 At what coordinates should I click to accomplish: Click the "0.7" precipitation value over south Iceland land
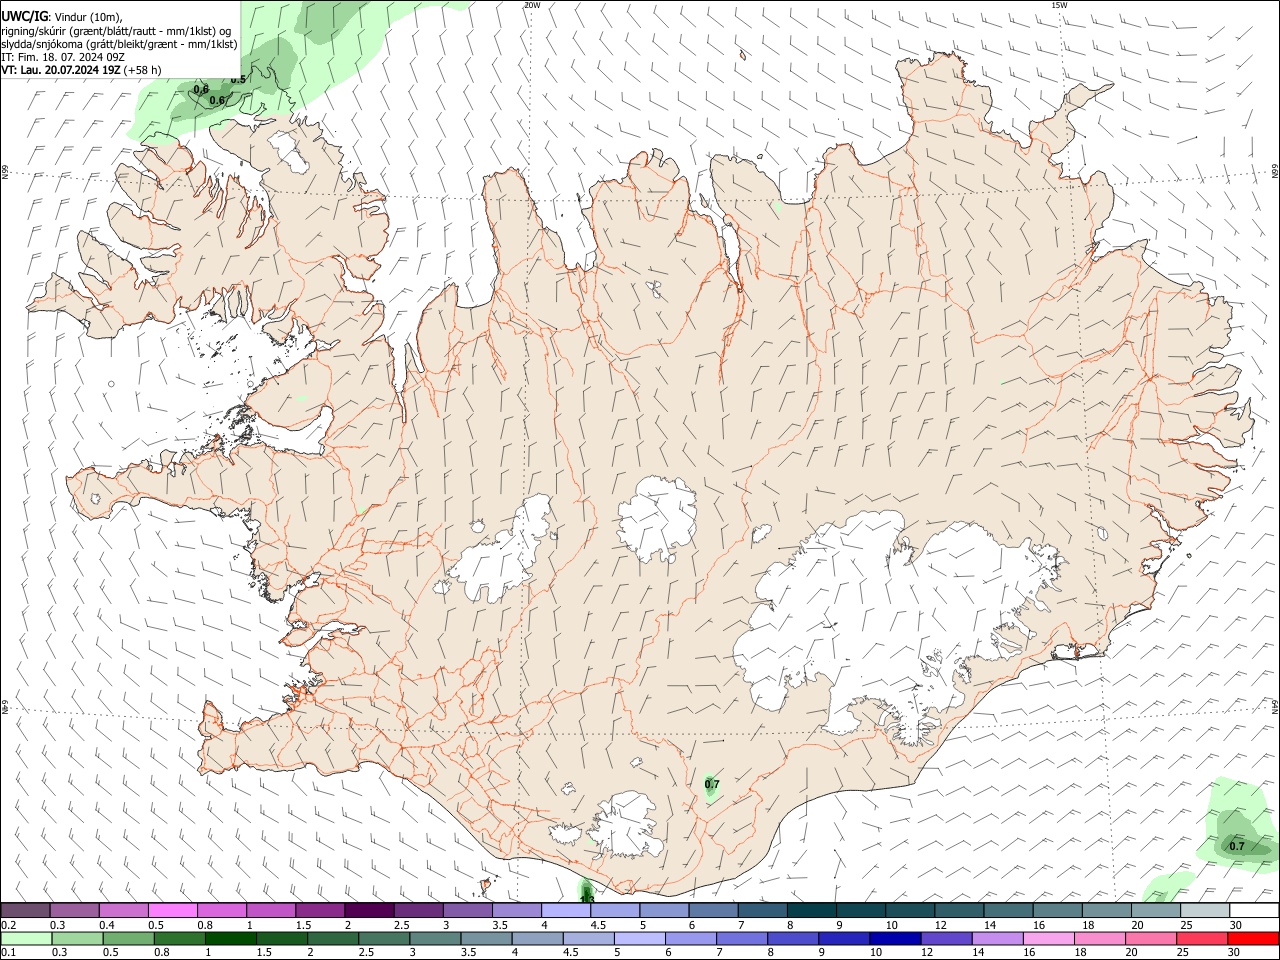(712, 785)
